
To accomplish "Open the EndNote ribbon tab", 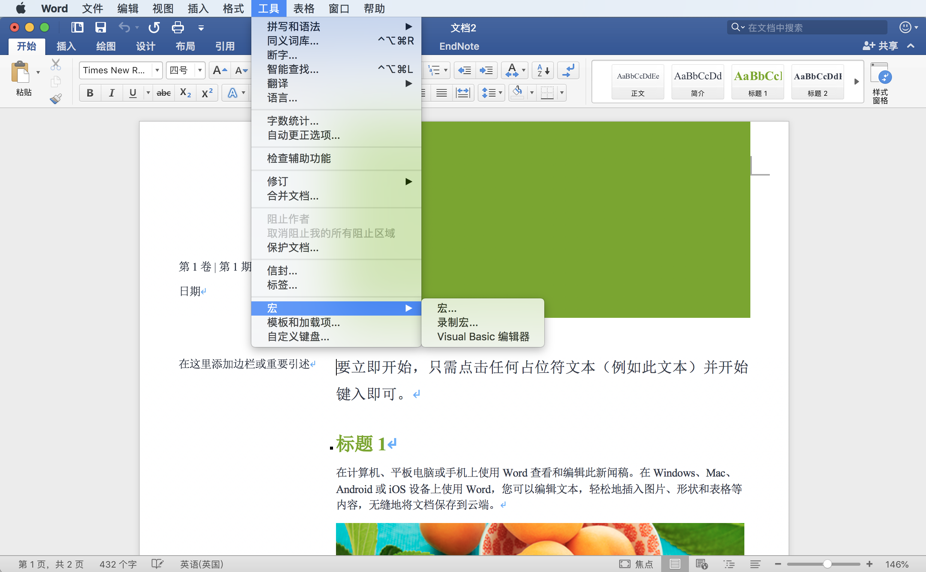I will tap(459, 46).
